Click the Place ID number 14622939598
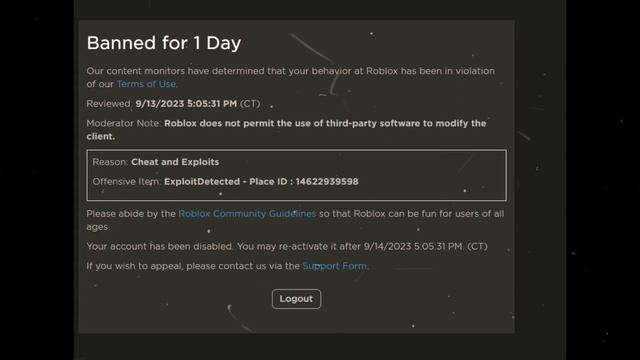This screenshot has width=640, height=360. 327,182
